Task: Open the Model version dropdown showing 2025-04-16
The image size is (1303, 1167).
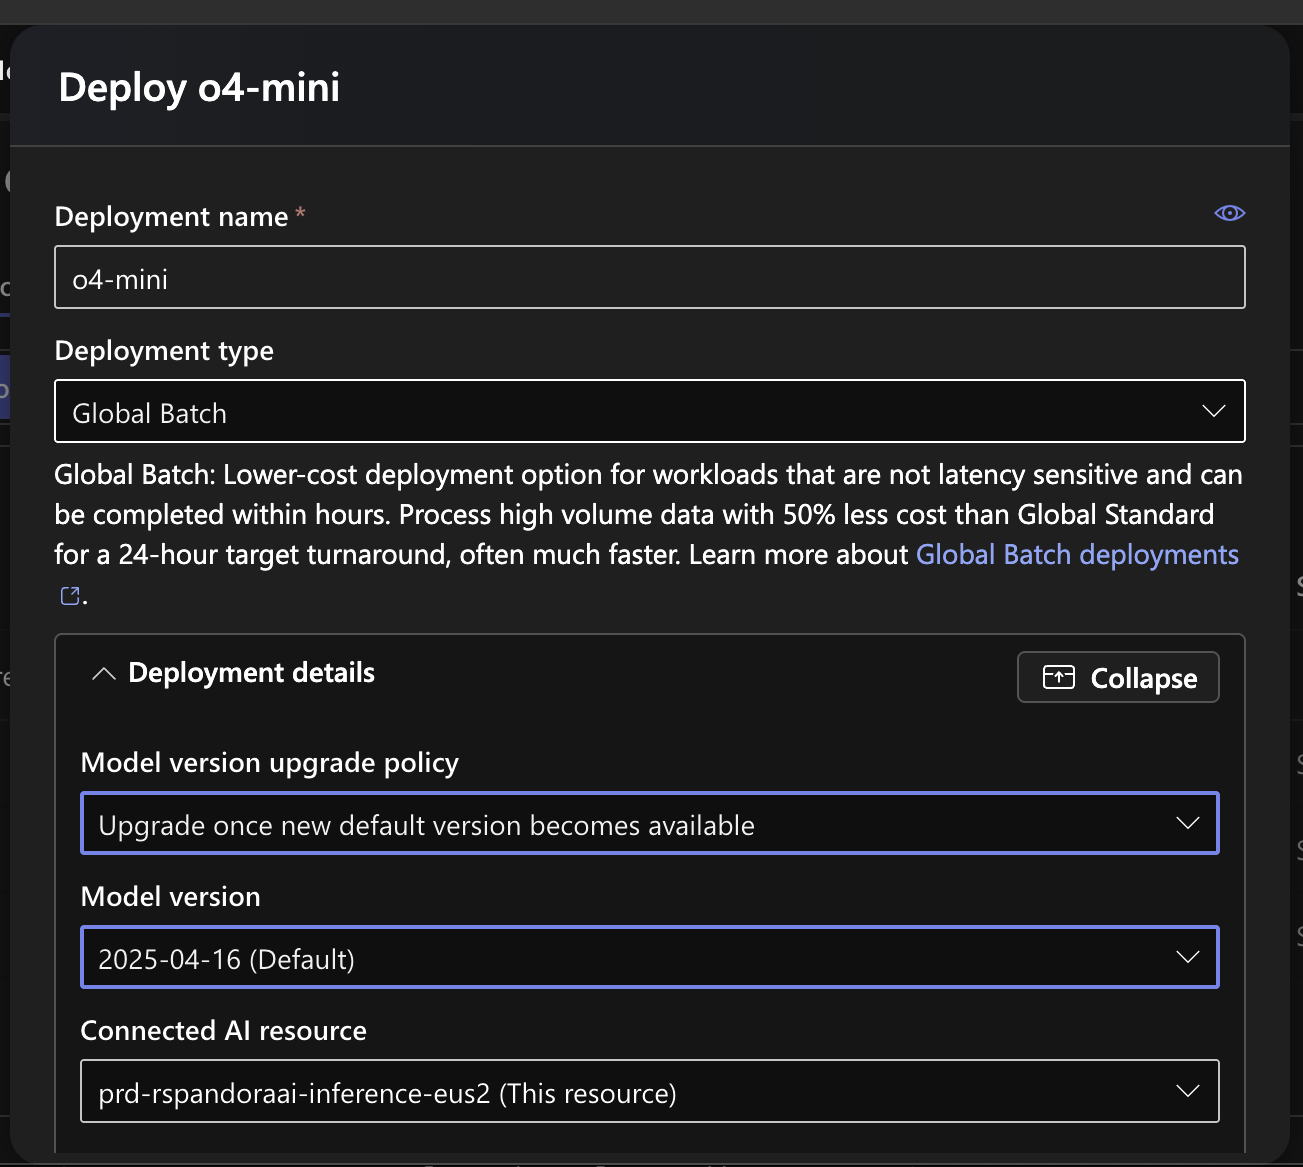Action: (x=650, y=957)
